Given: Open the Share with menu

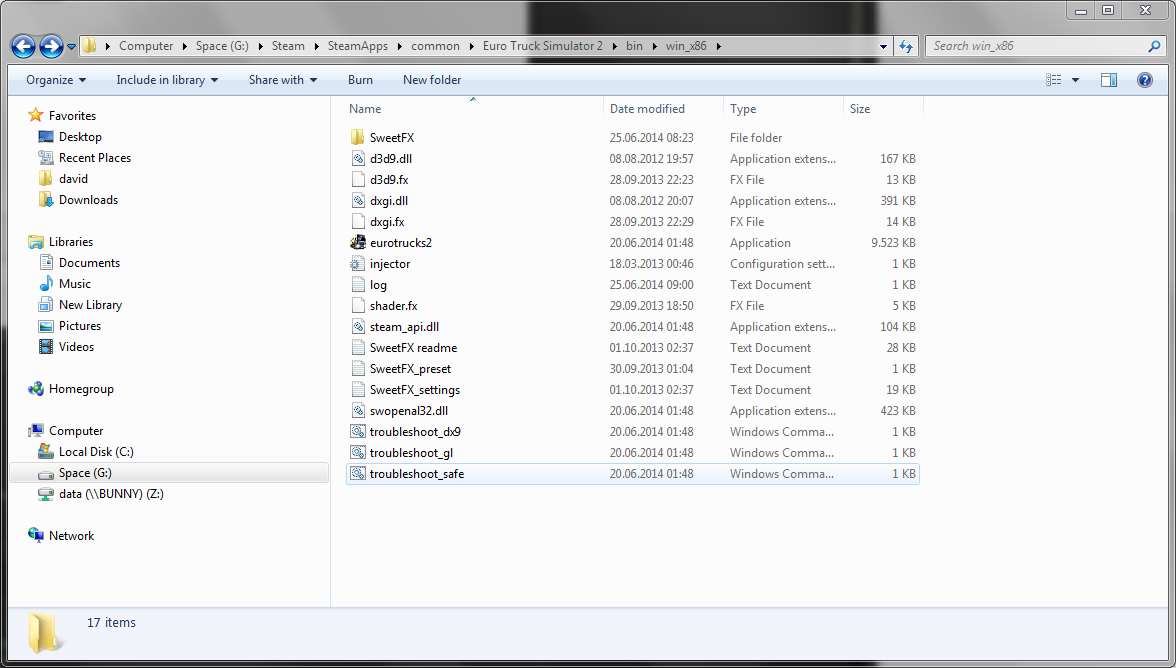Looking at the screenshot, I should tap(283, 79).
